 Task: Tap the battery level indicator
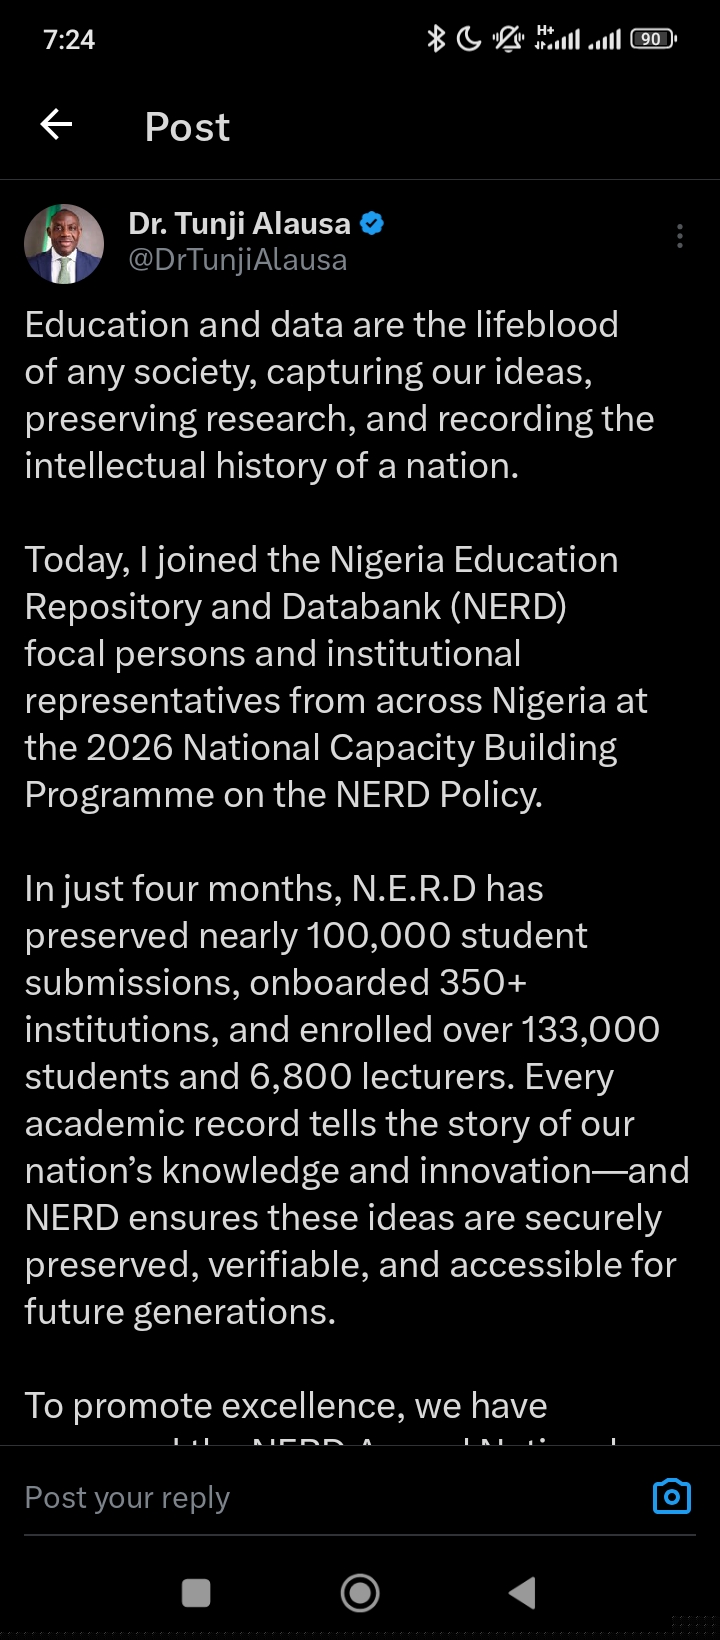click(653, 39)
